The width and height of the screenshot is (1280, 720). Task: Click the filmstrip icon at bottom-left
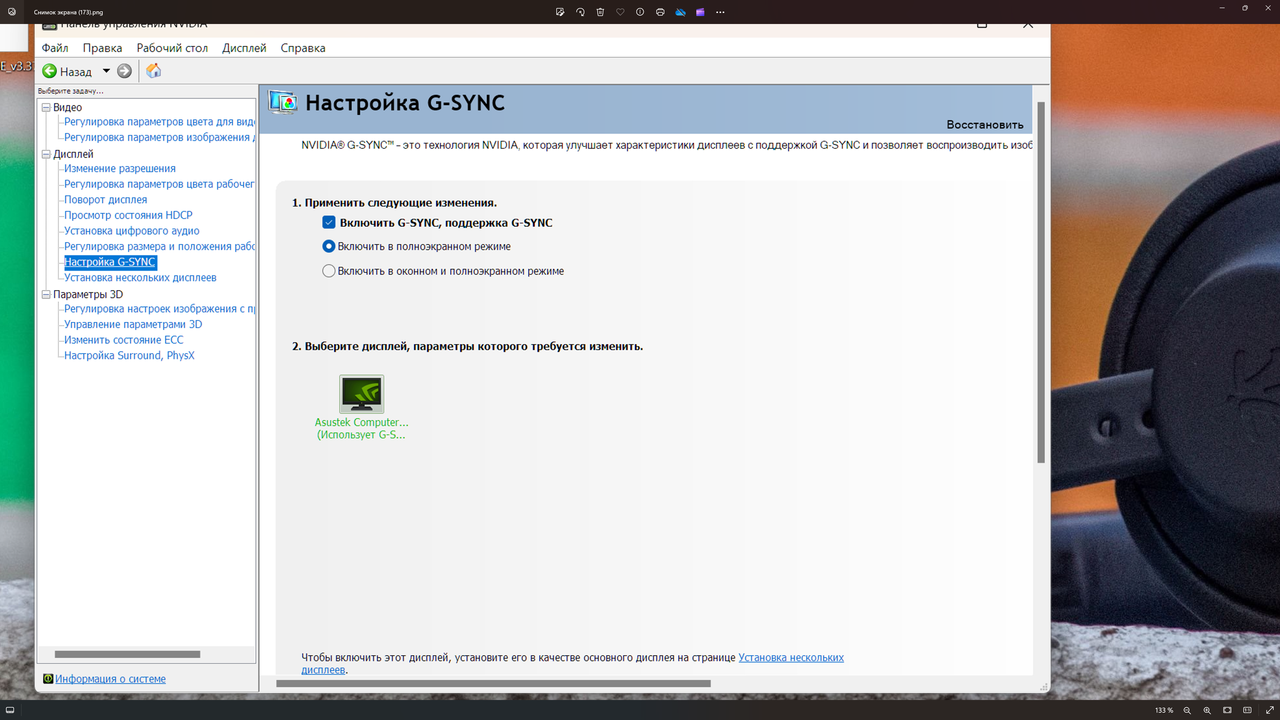point(11,710)
